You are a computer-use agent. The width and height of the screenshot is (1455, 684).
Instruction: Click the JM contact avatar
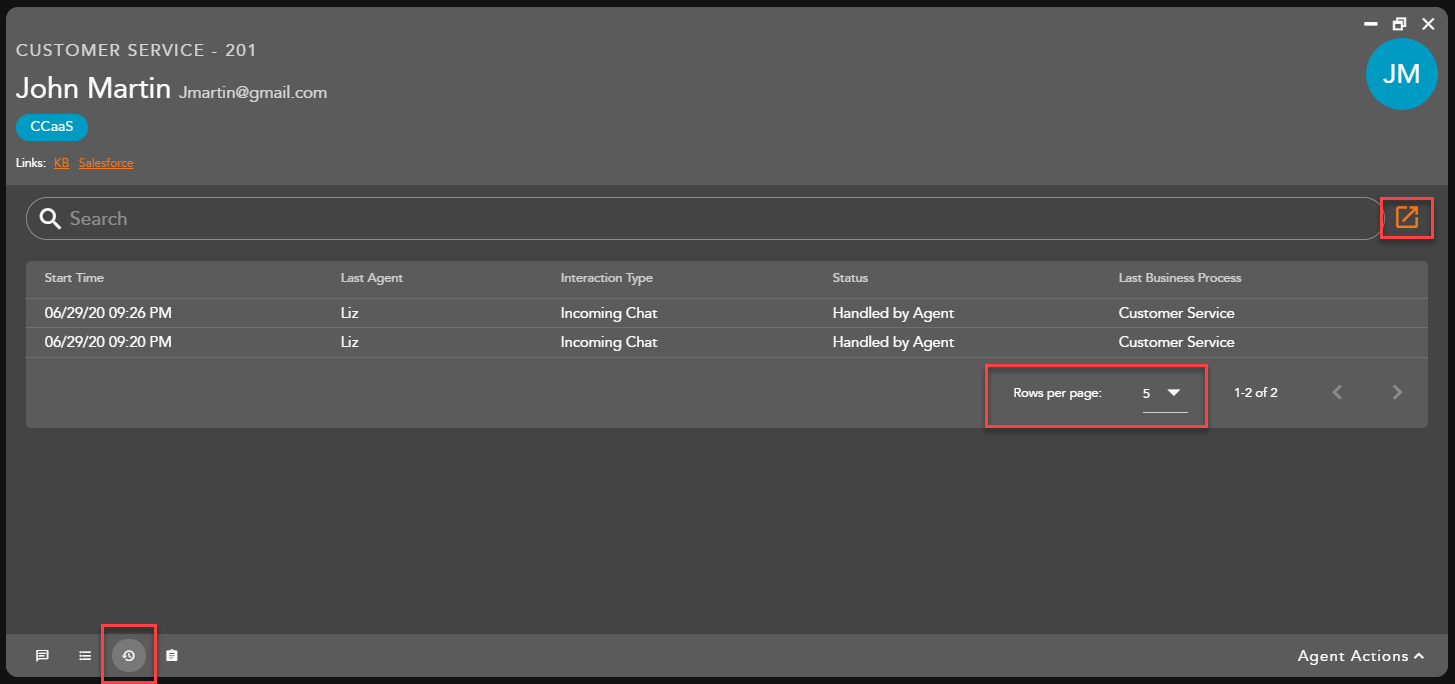coord(1401,74)
